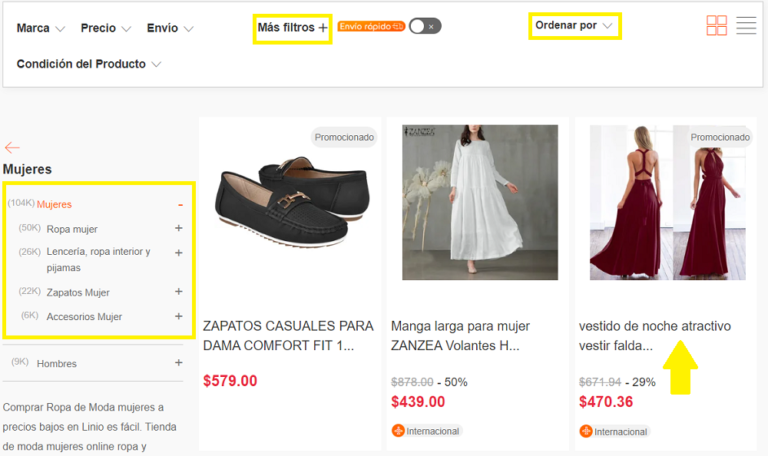Open the Marca filter dropdown

click(x=41, y=28)
